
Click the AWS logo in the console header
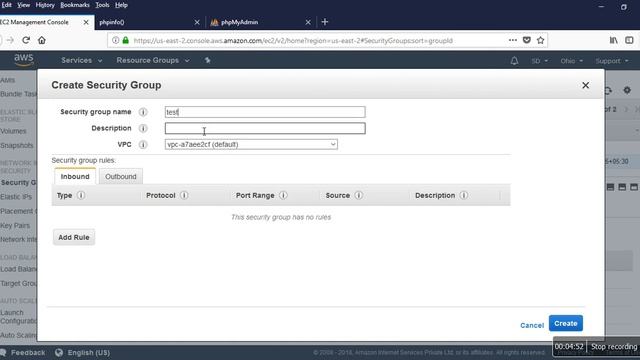pos(24,60)
